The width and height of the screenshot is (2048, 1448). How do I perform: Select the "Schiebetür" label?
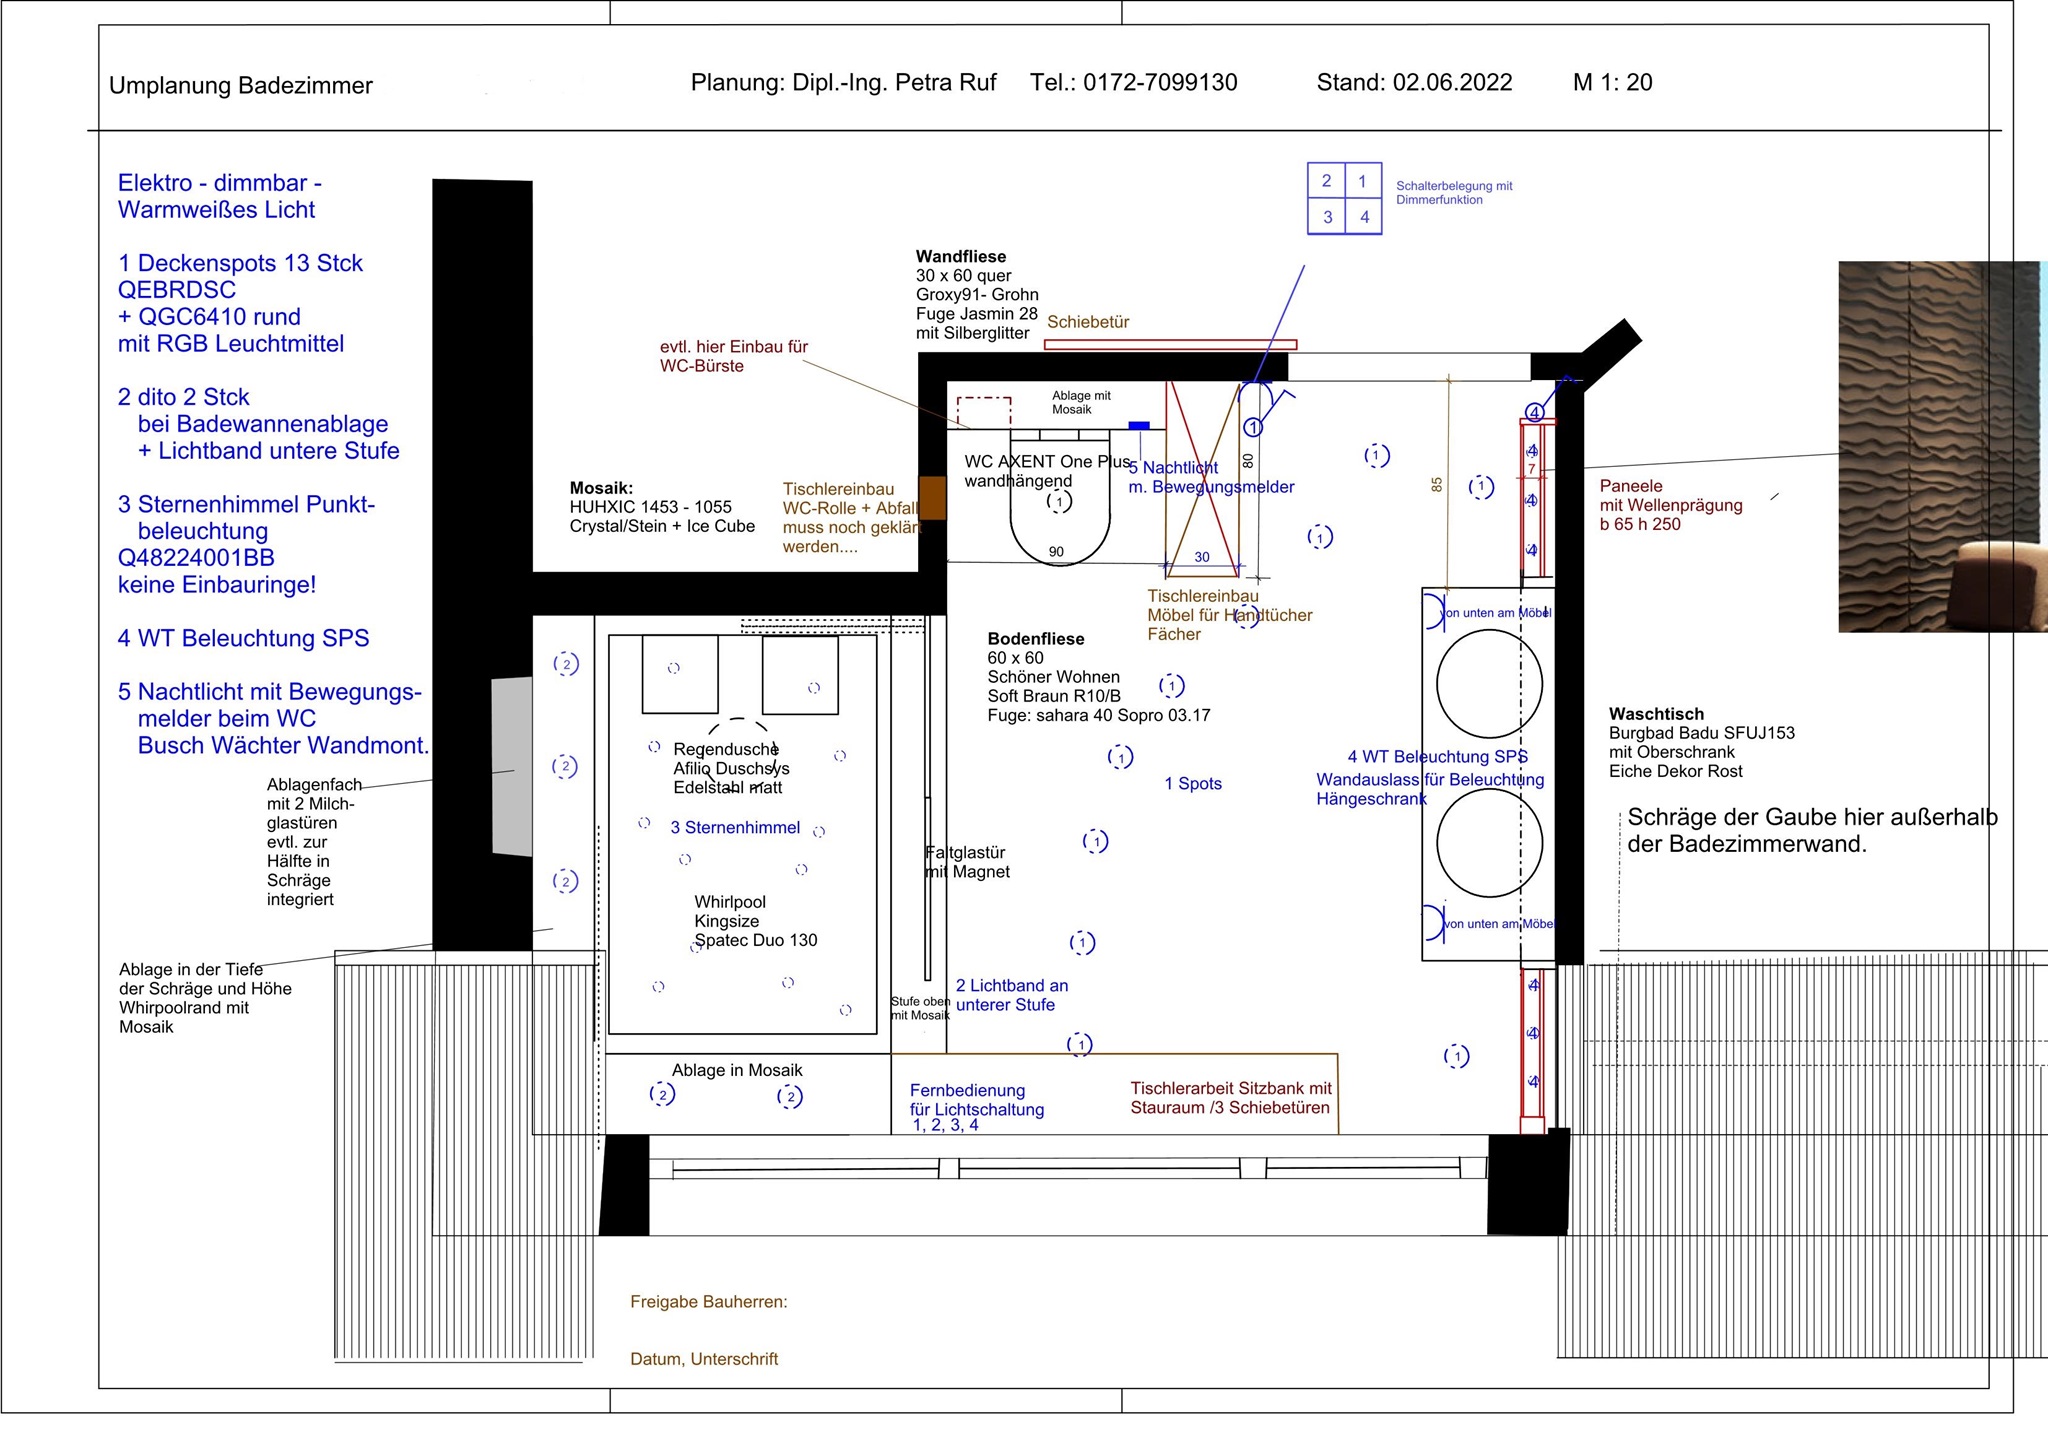(x=1088, y=322)
